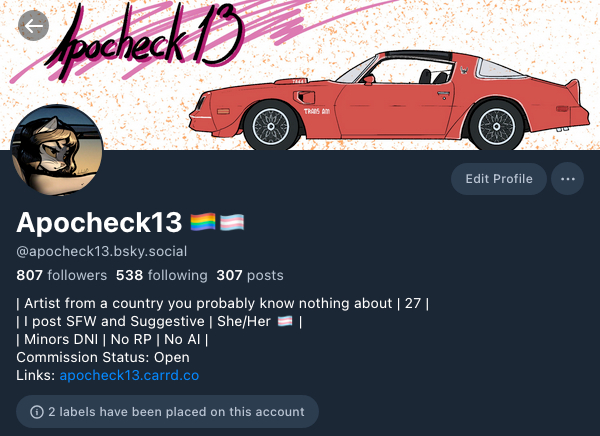View the 538 following list
The height and width of the screenshot is (436, 600).
[x=162, y=275]
